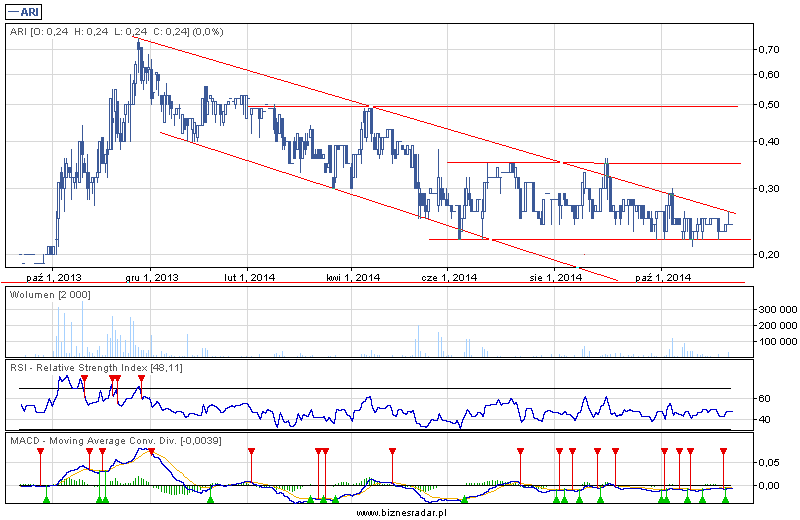Open the www.biznesradar.pl link below the chart
800x520 pixels.
coord(401,512)
